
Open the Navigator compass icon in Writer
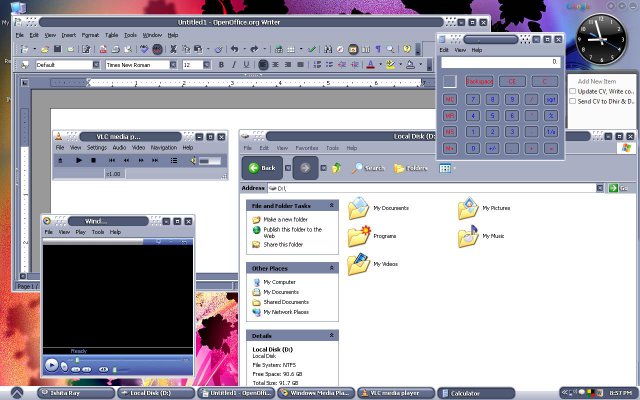click(x=340, y=49)
